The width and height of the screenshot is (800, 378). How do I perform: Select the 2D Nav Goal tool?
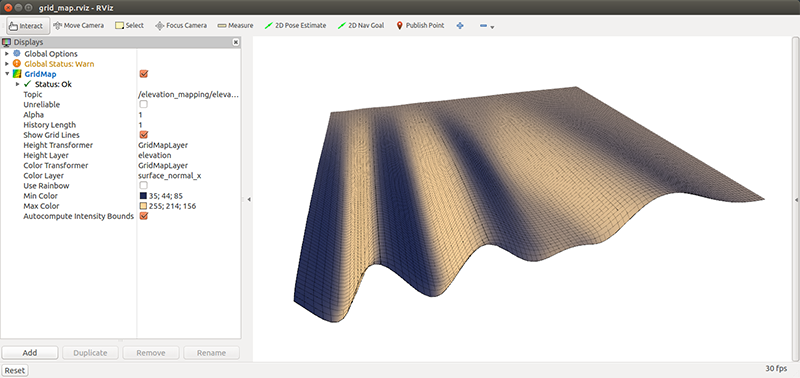361,26
